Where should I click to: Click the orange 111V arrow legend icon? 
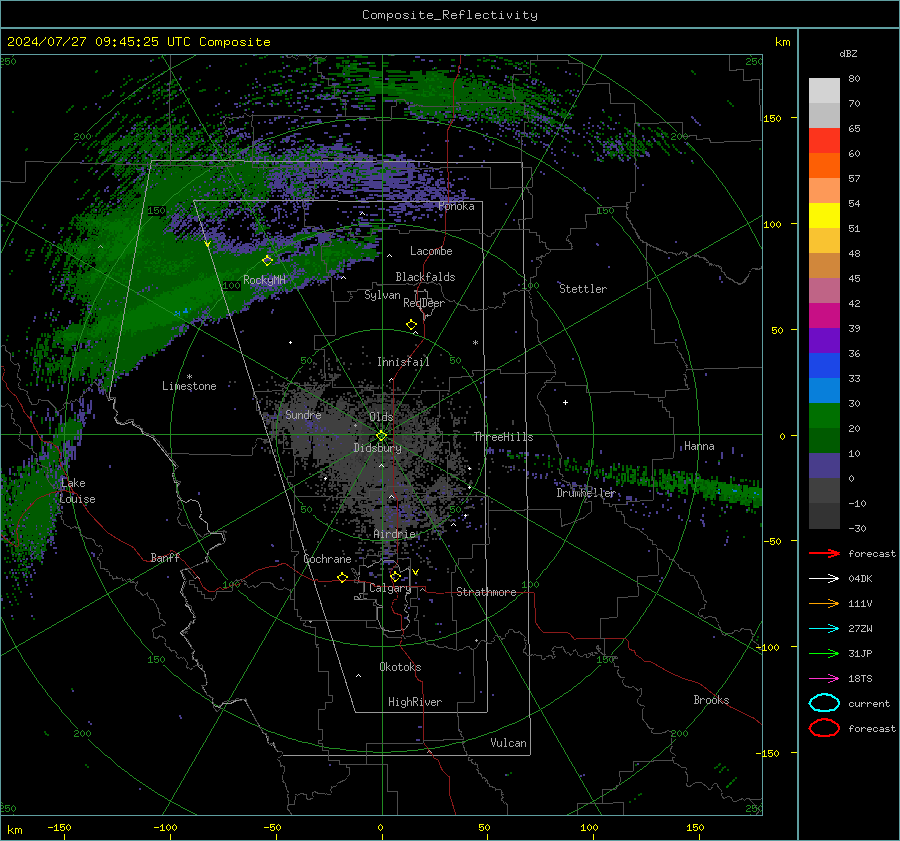click(824, 603)
